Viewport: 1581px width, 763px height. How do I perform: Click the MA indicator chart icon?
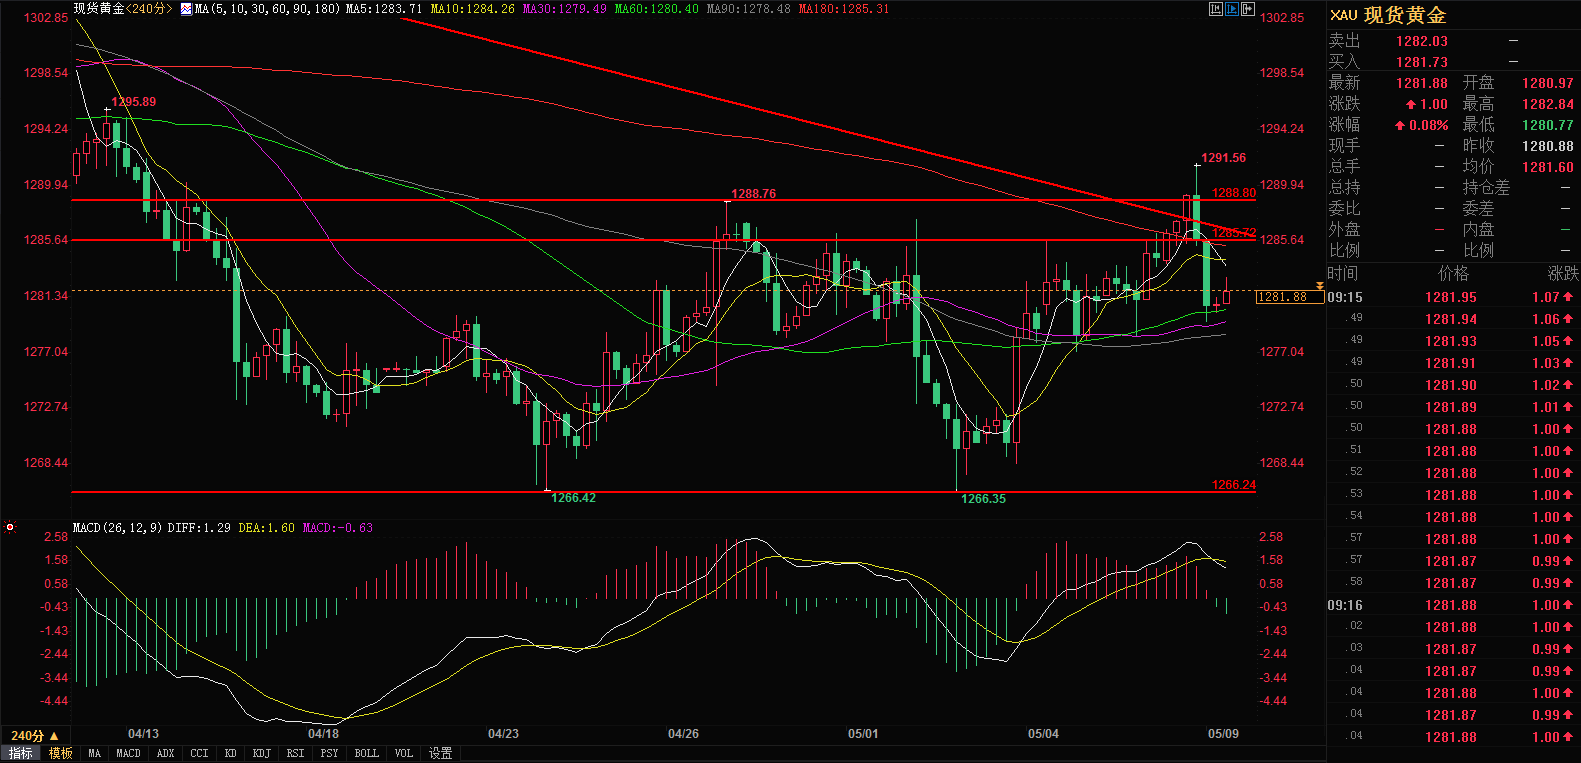pos(186,9)
